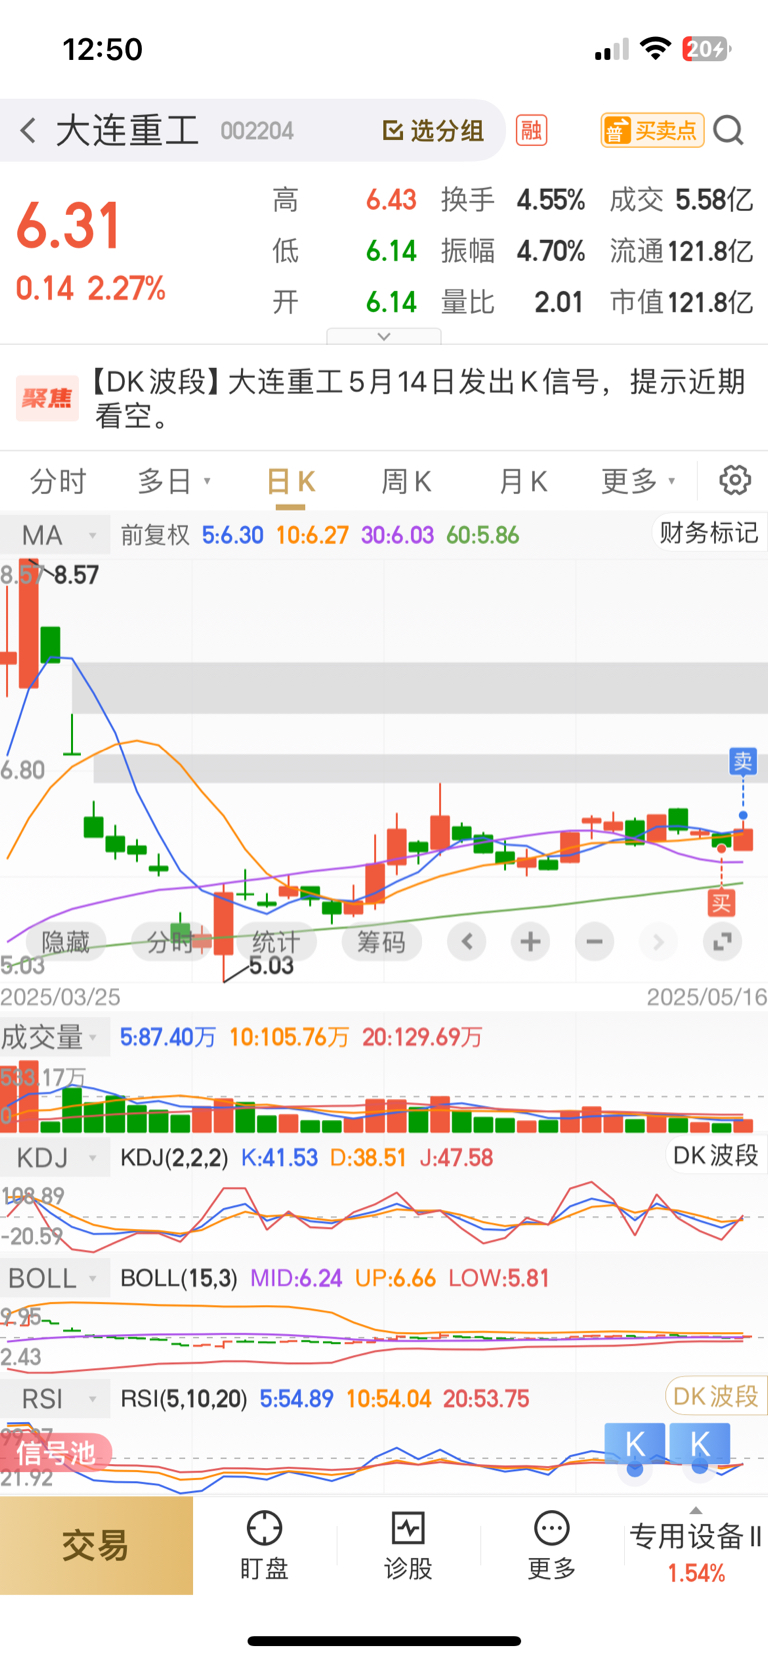Open the RSI indicator dropdown
This screenshot has height=1663, width=768.
pyautogui.click(x=54, y=1399)
